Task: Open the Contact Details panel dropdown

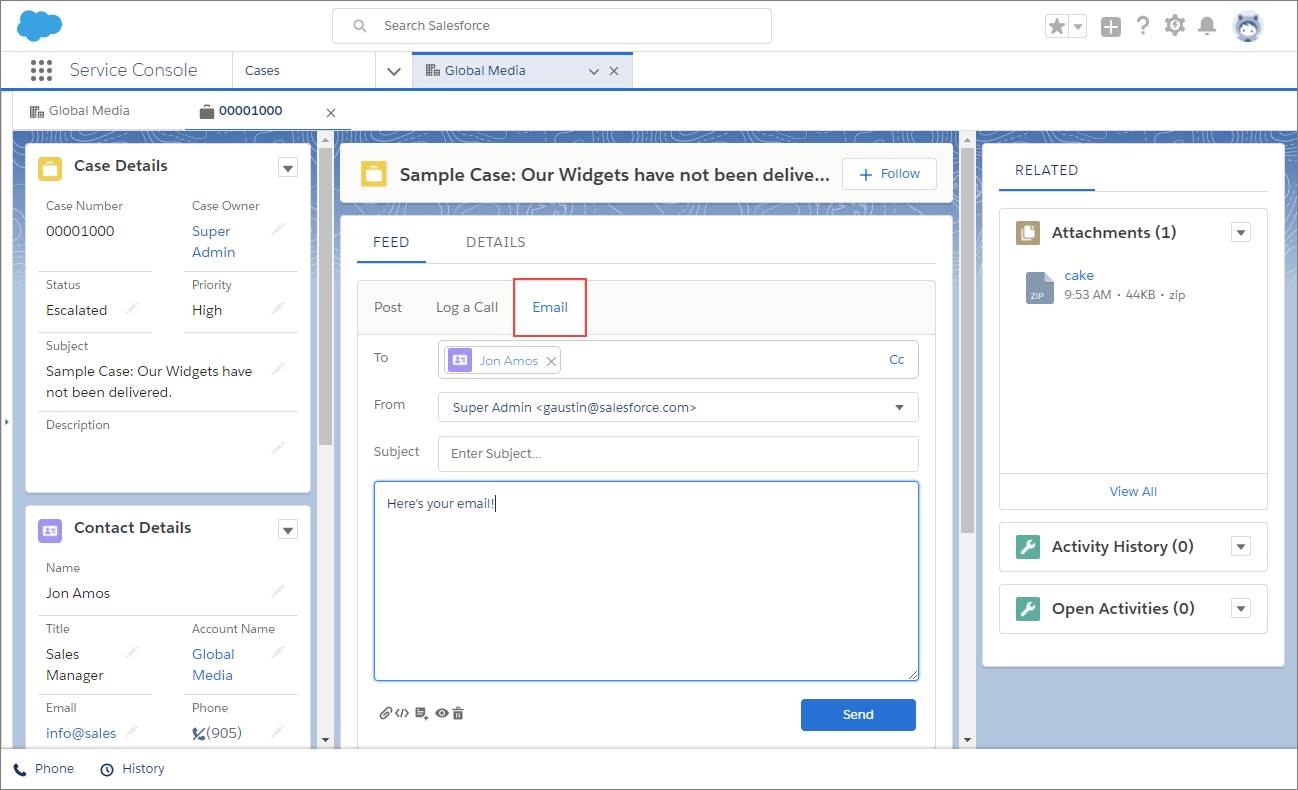Action: pos(288,530)
